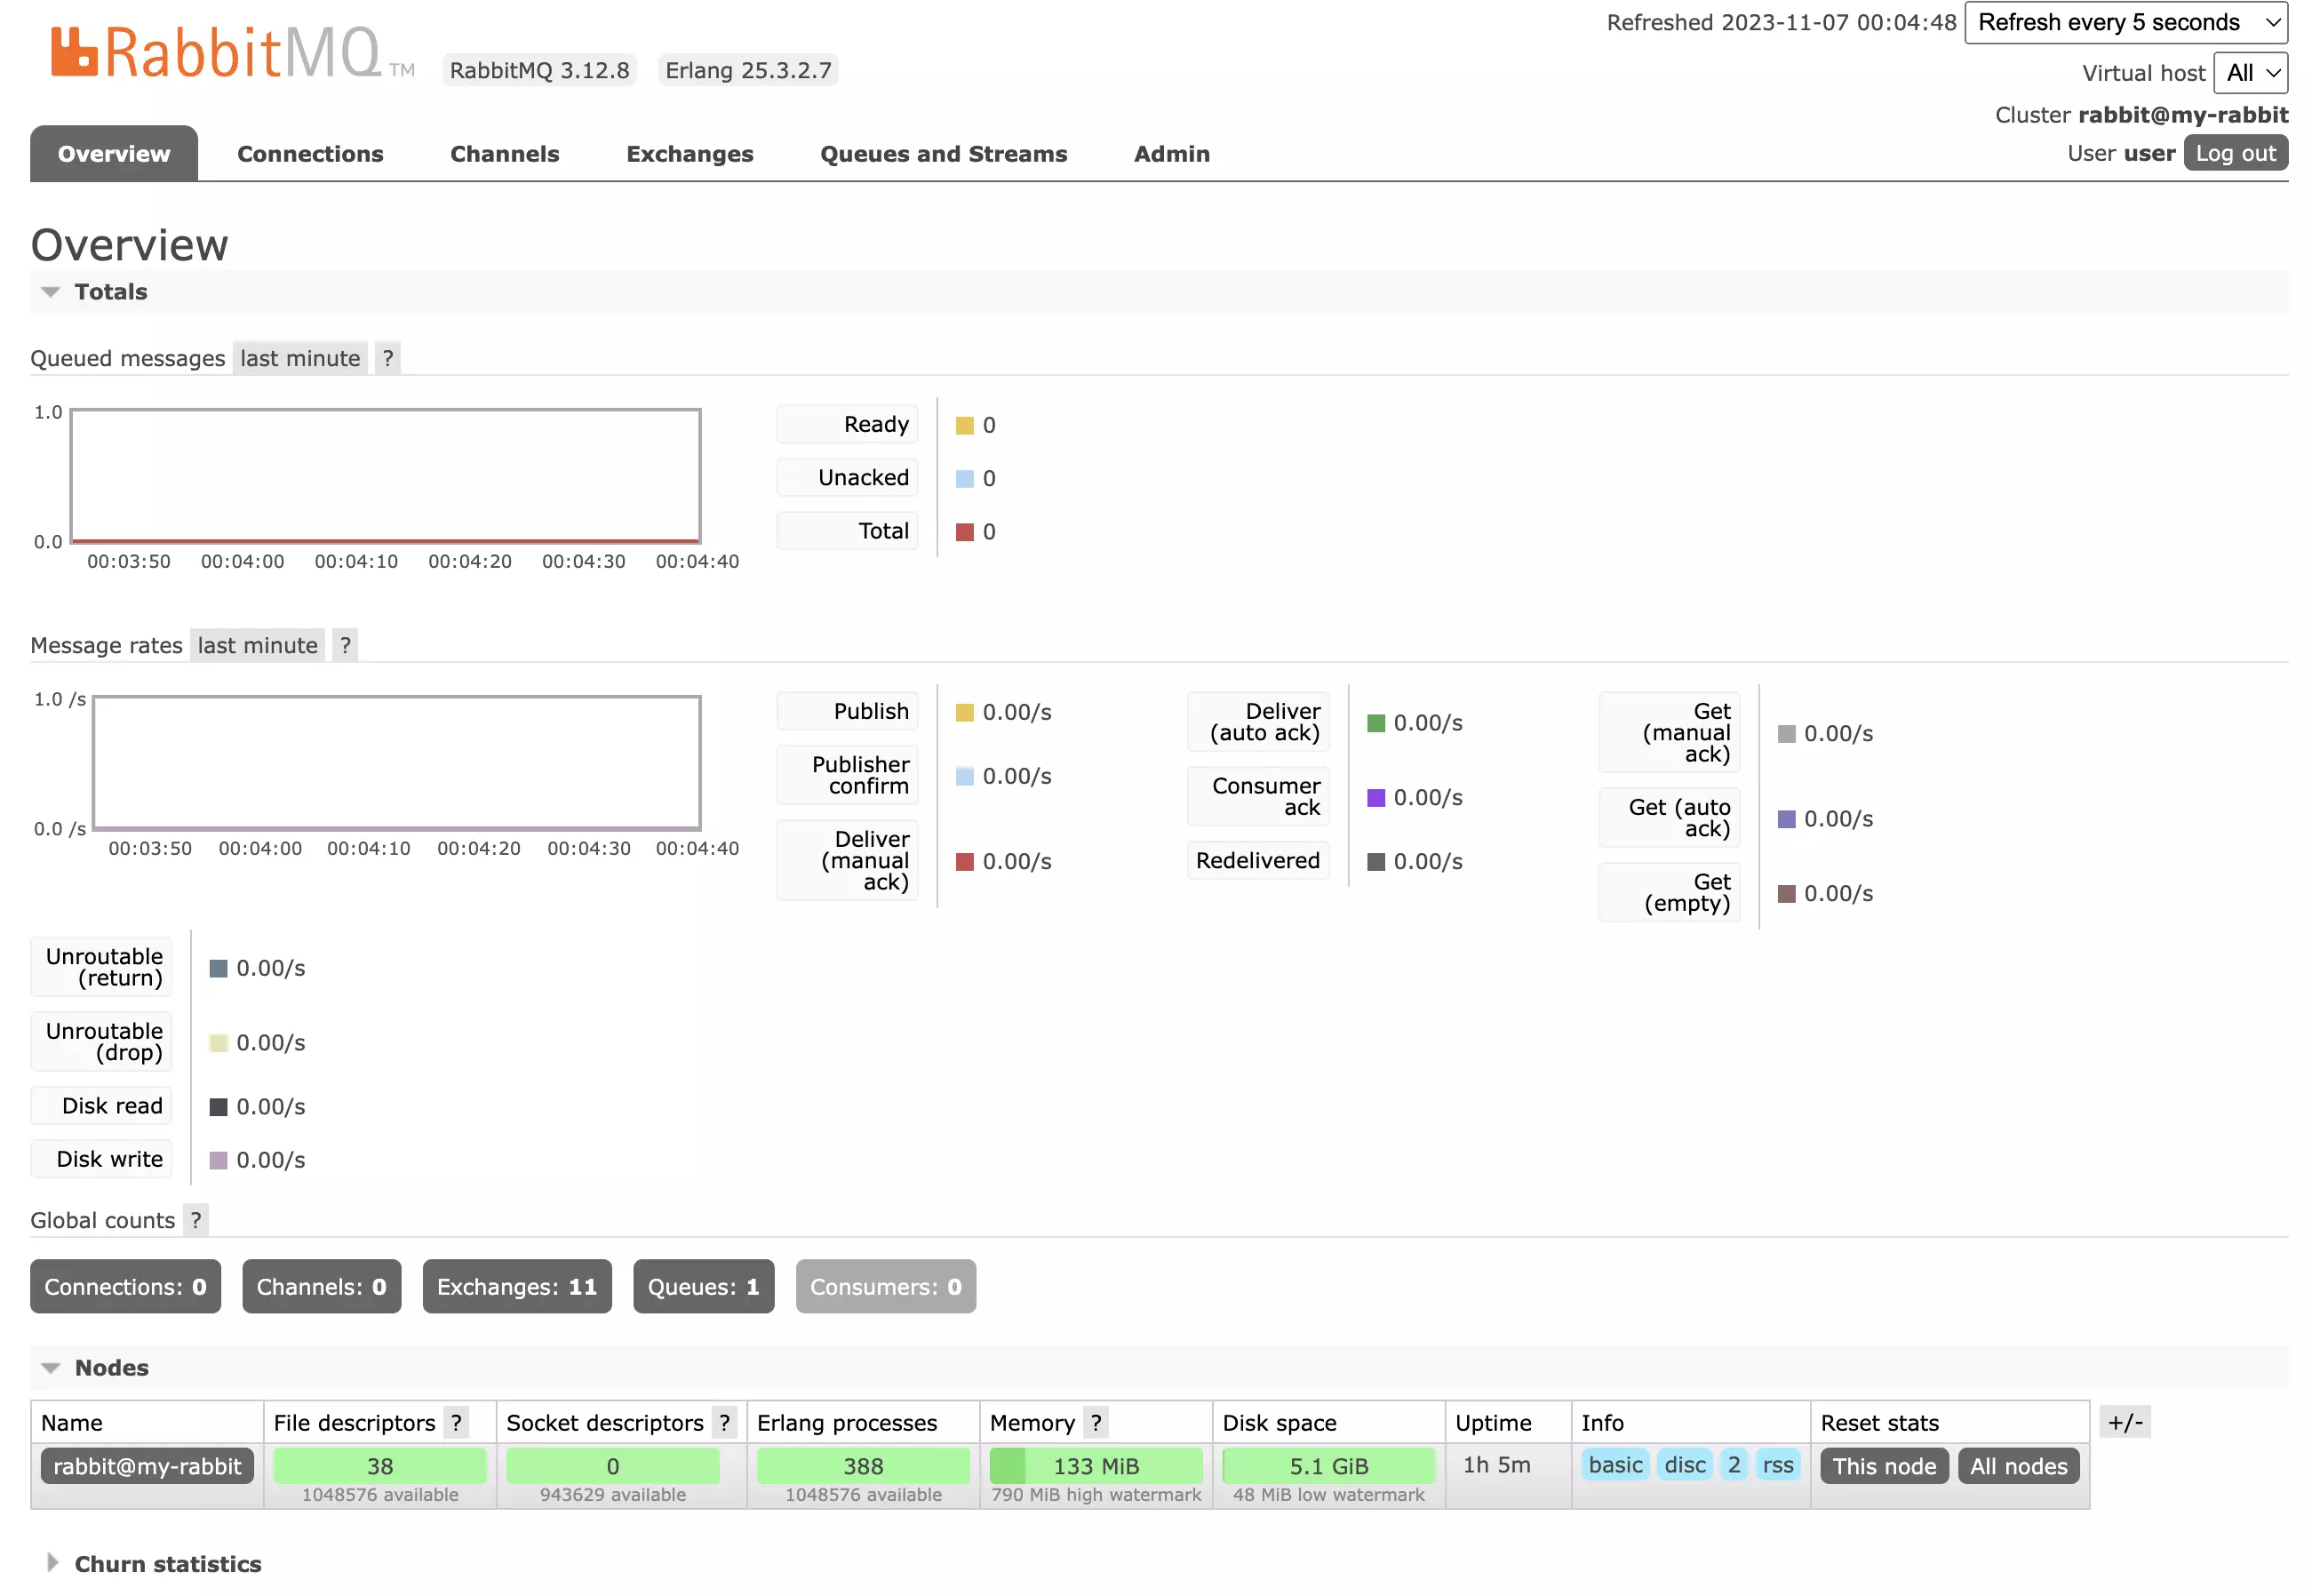This screenshot has width=2312, height=1596.
Task: Click the RabbitMQ logo
Action: 232,52
